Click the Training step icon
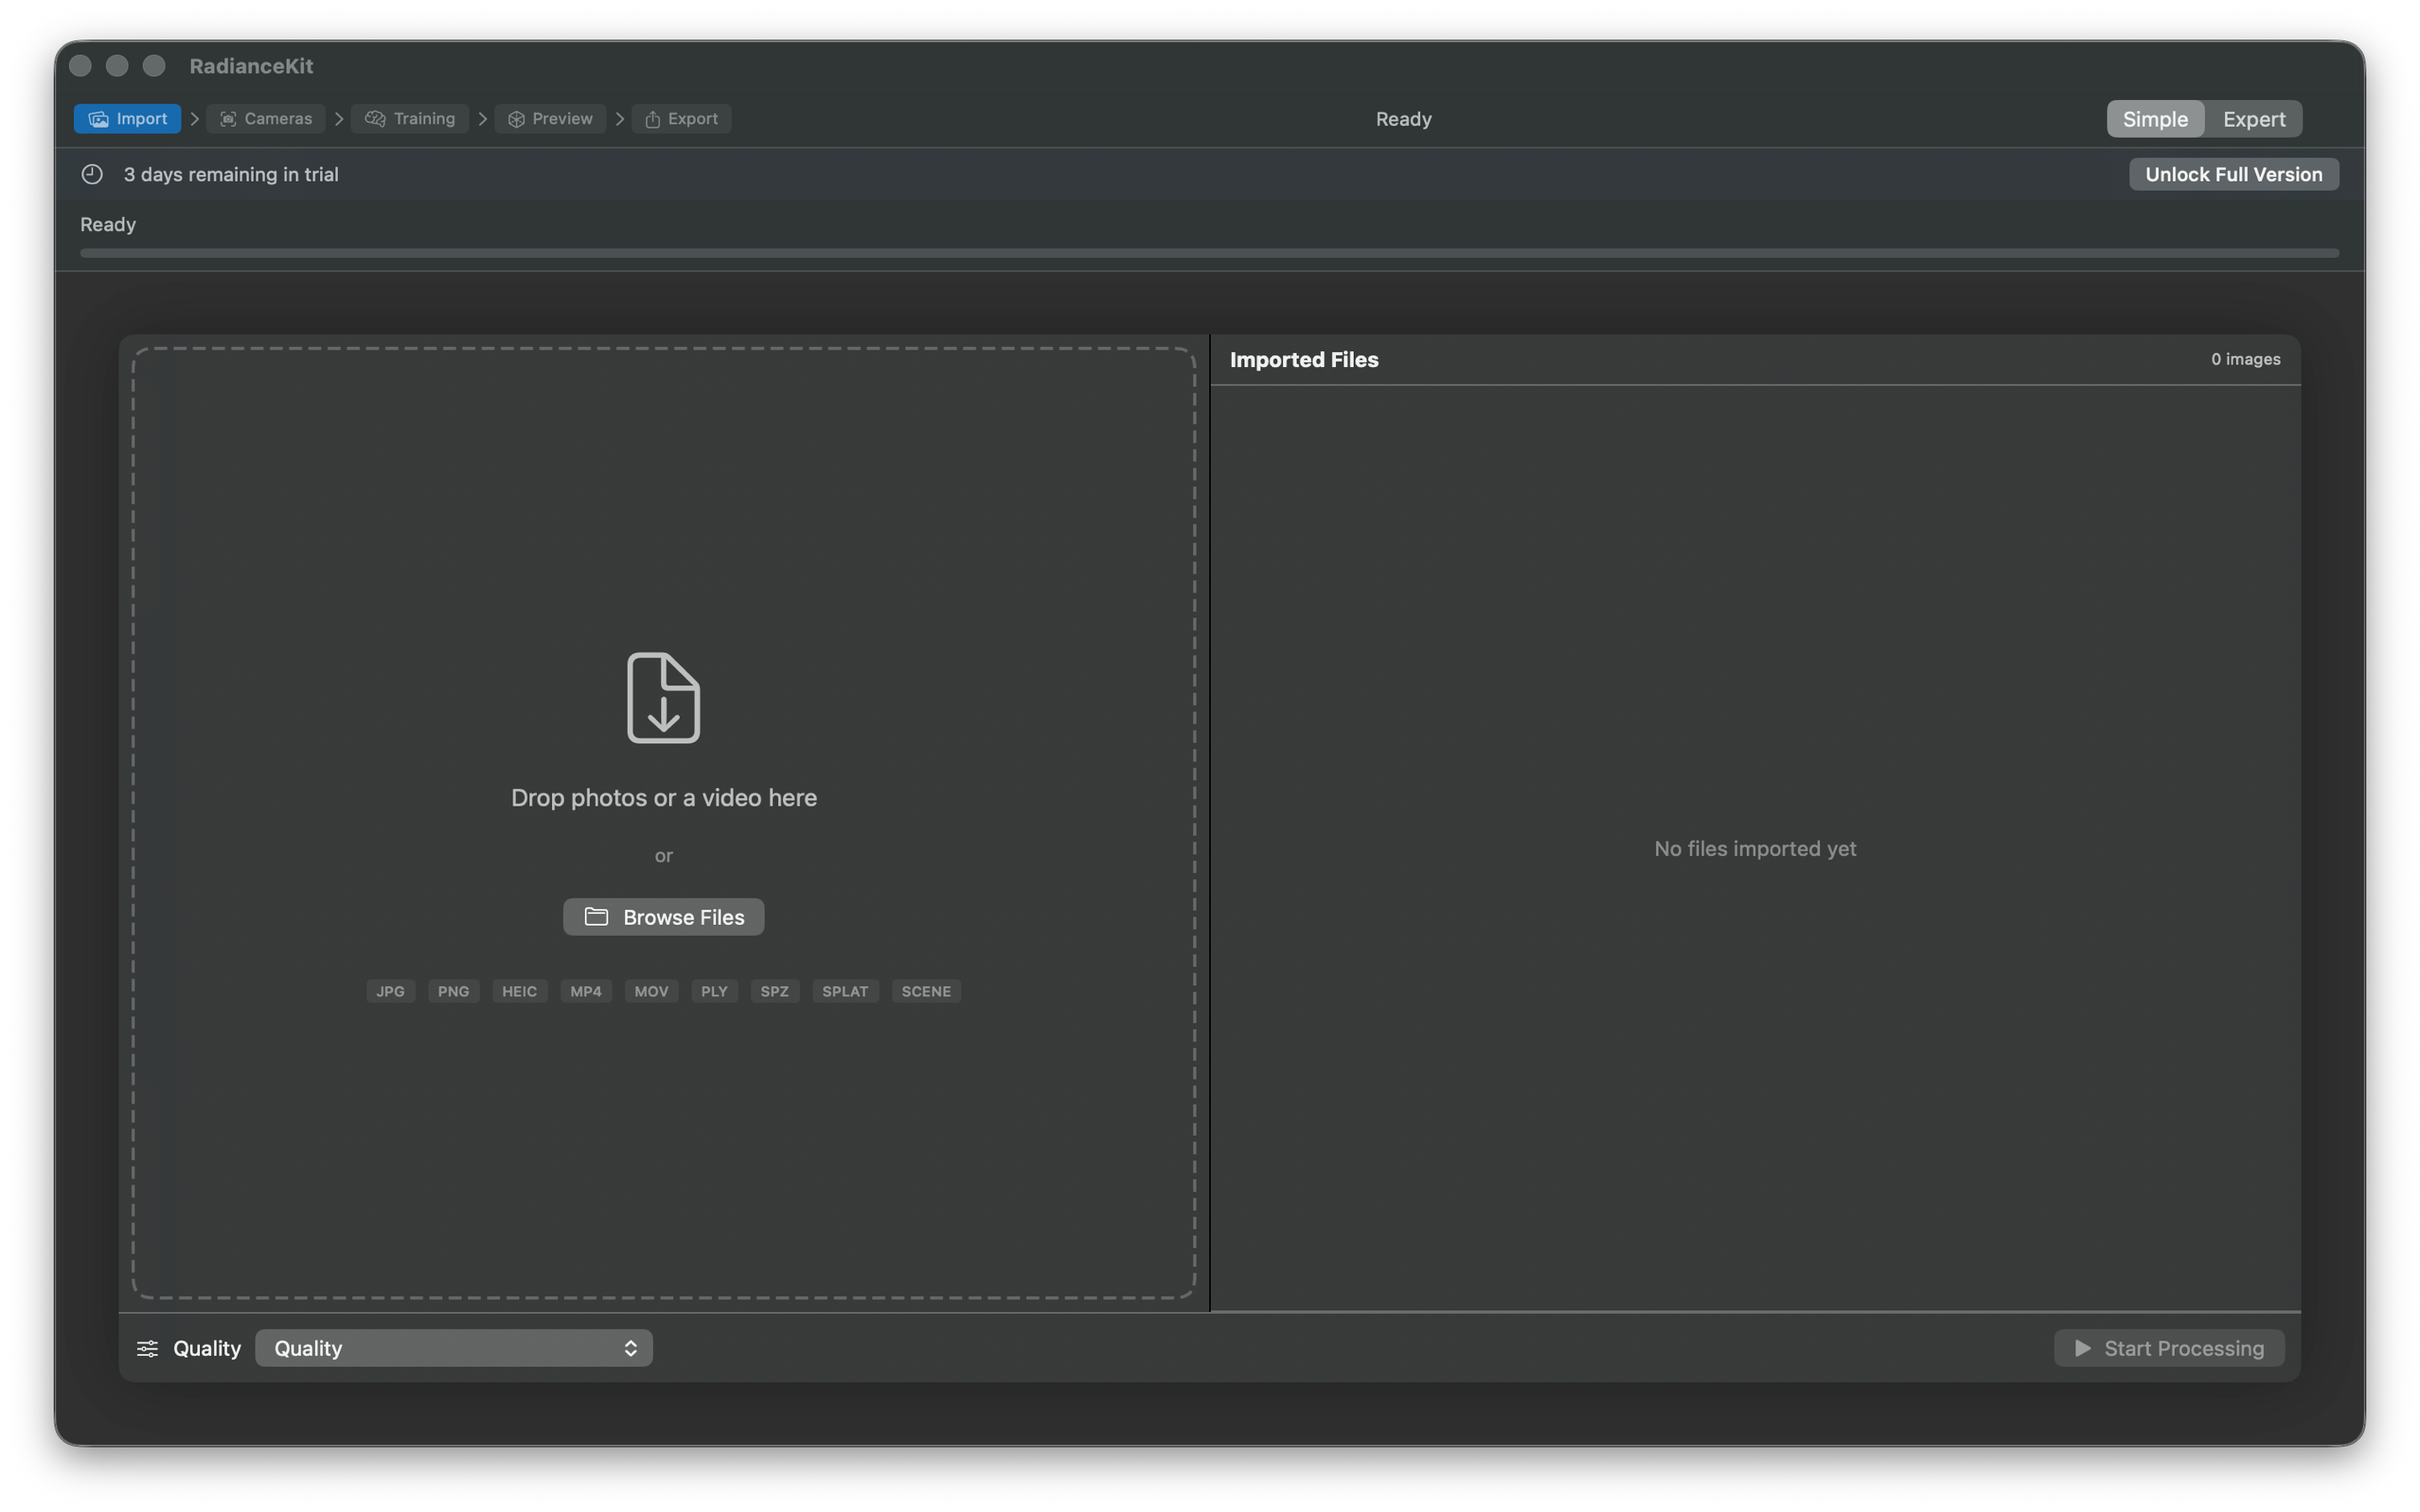This screenshot has width=2420, height=1512. click(375, 119)
